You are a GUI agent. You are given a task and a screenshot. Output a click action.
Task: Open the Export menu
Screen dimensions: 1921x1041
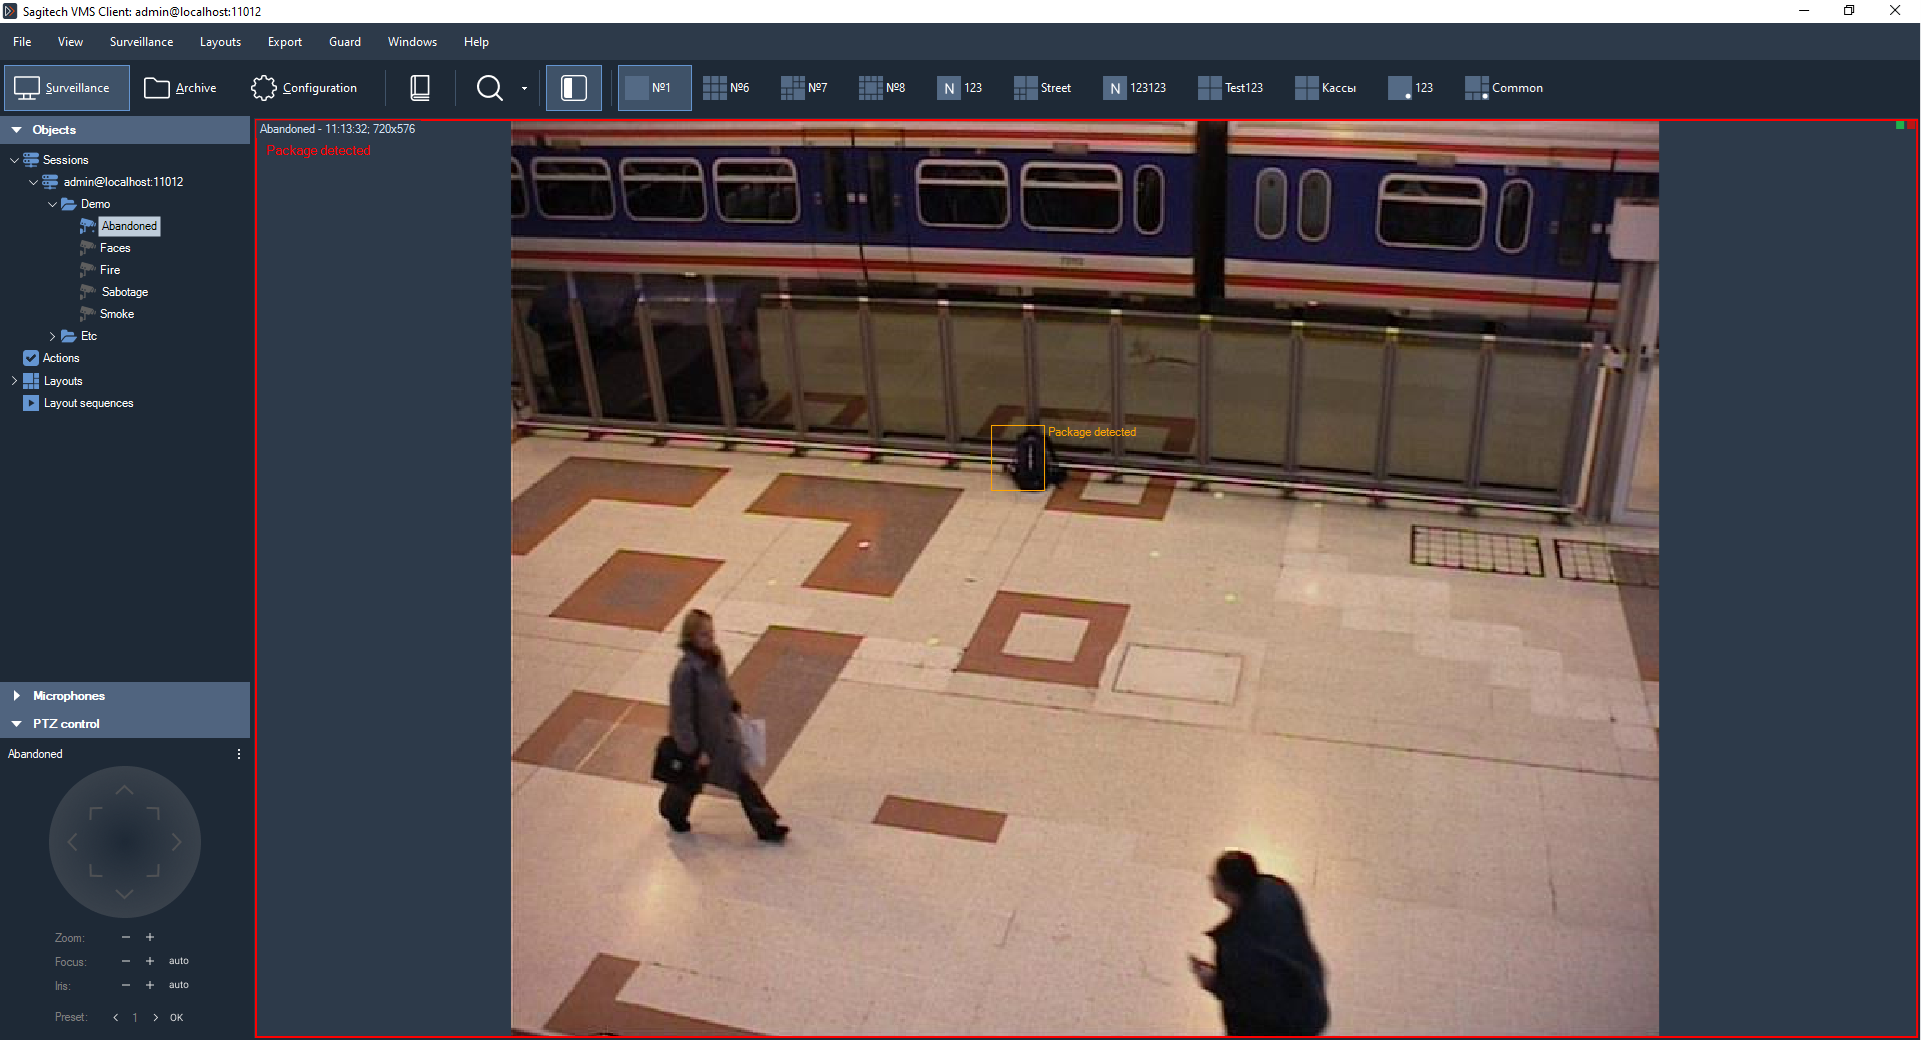click(284, 42)
